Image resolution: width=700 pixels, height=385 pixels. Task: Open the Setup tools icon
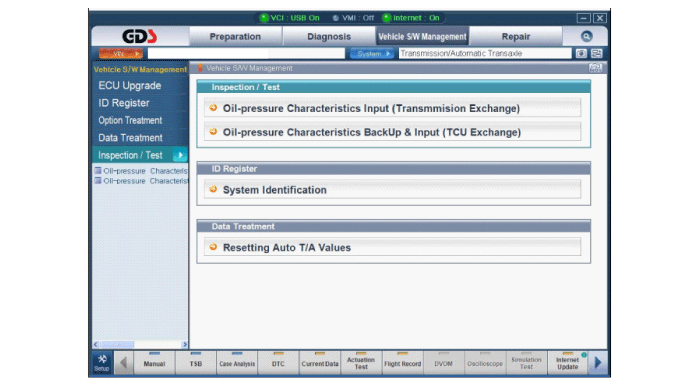[x=102, y=363]
